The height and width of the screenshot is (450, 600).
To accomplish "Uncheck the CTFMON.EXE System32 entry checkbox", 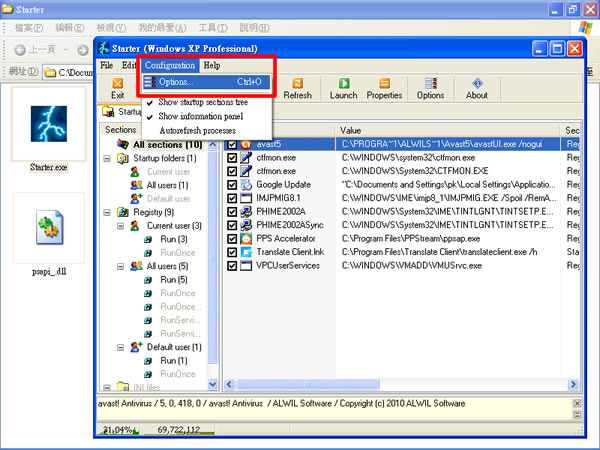I will click(232, 171).
